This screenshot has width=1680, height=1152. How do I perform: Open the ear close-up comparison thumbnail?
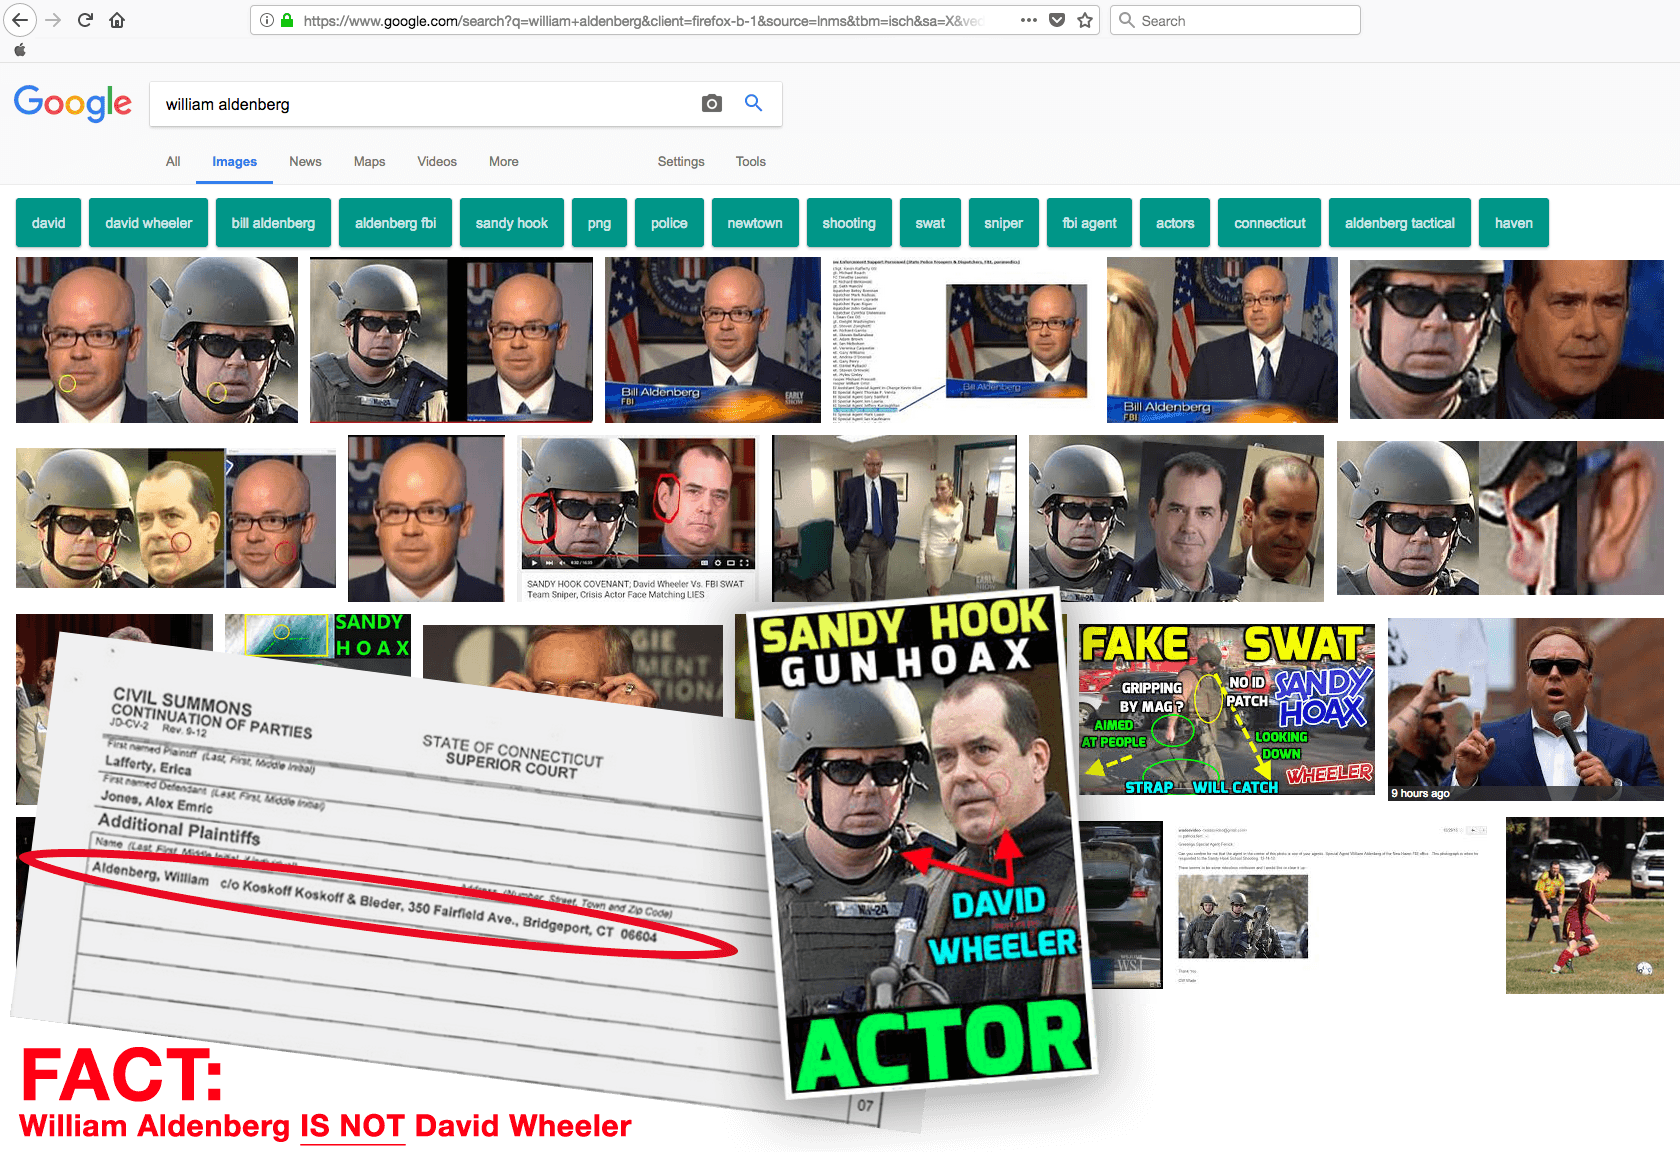point(1500,519)
